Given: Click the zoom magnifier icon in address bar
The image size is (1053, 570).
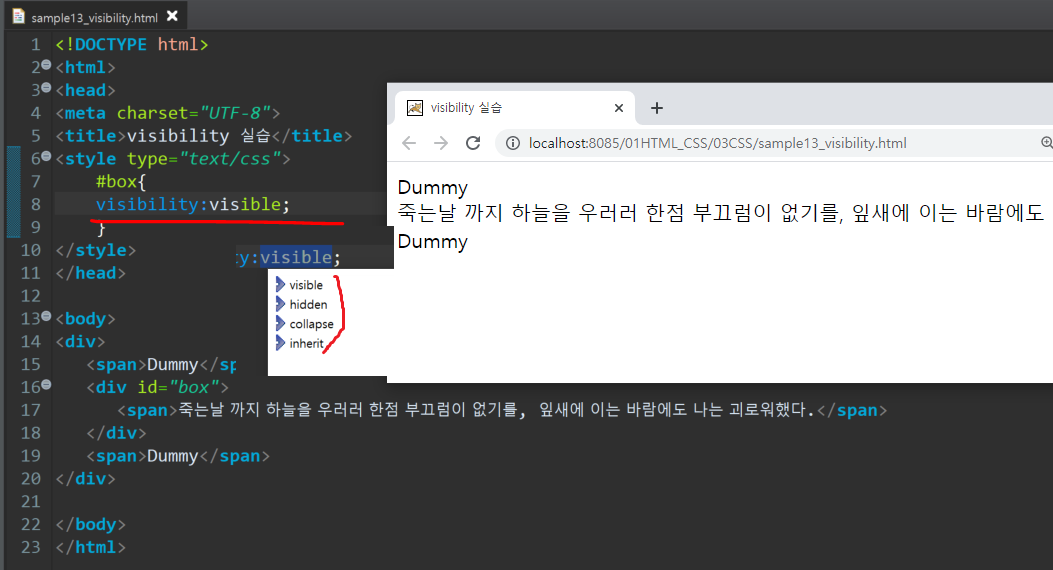Looking at the screenshot, I should (1046, 142).
